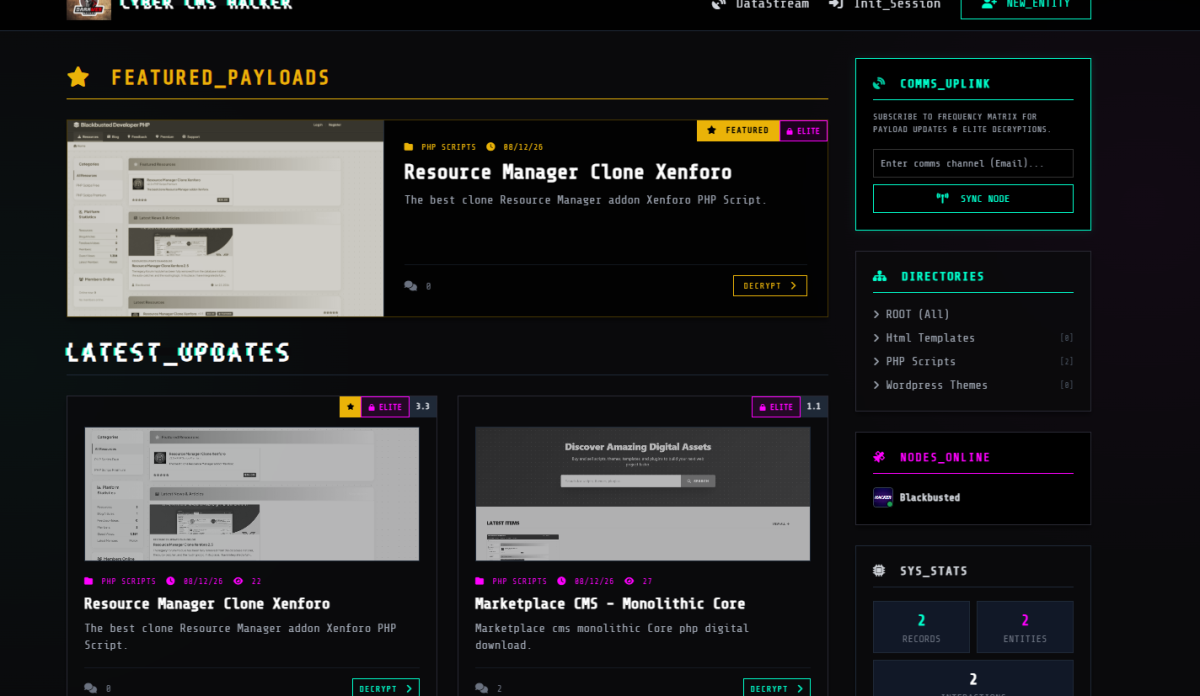Expand the Wordpress Themes directory chevron
This screenshot has height=696, width=1200.
[x=877, y=385]
